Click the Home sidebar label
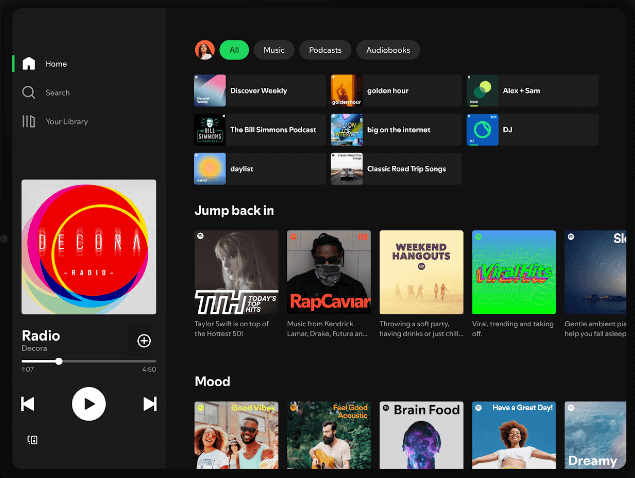Screen dimensions: 635x478 [56, 64]
